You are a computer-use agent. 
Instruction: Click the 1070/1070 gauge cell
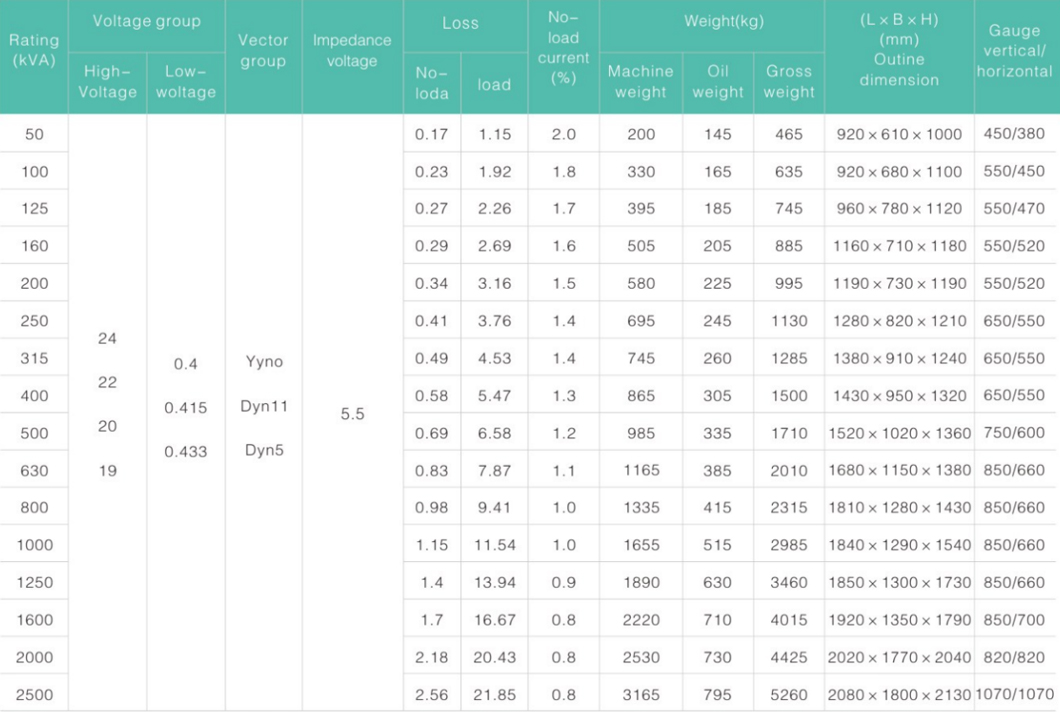[1015, 694]
